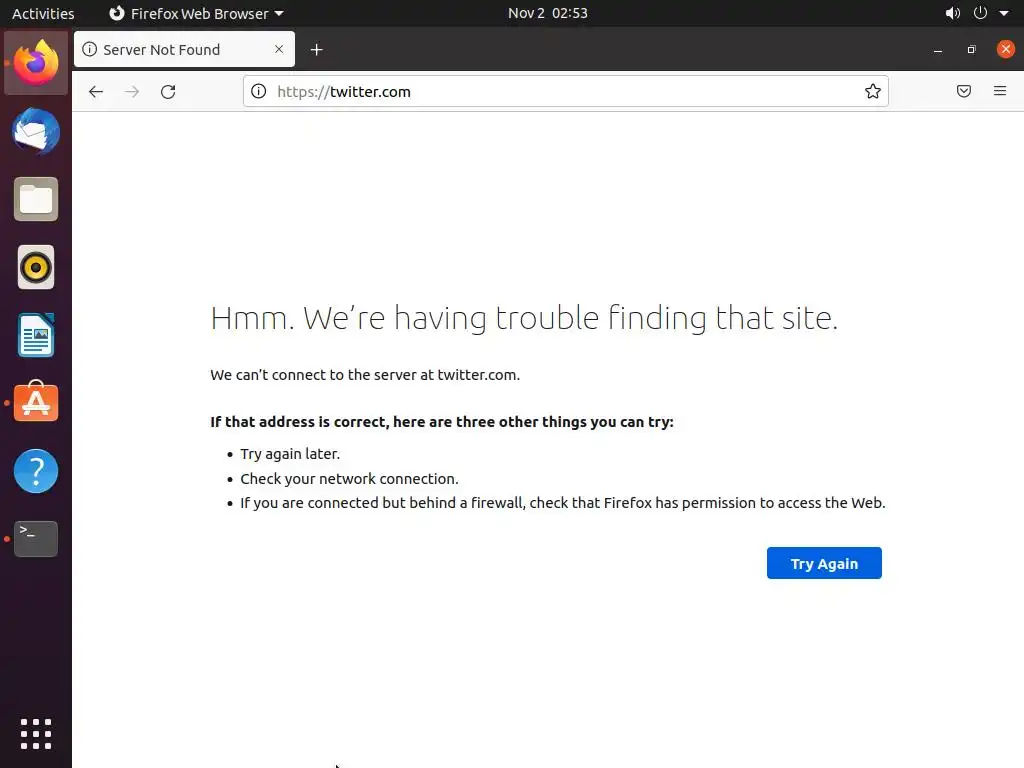1024x768 pixels.
Task: Click the forward navigation arrow
Action: coord(132,91)
